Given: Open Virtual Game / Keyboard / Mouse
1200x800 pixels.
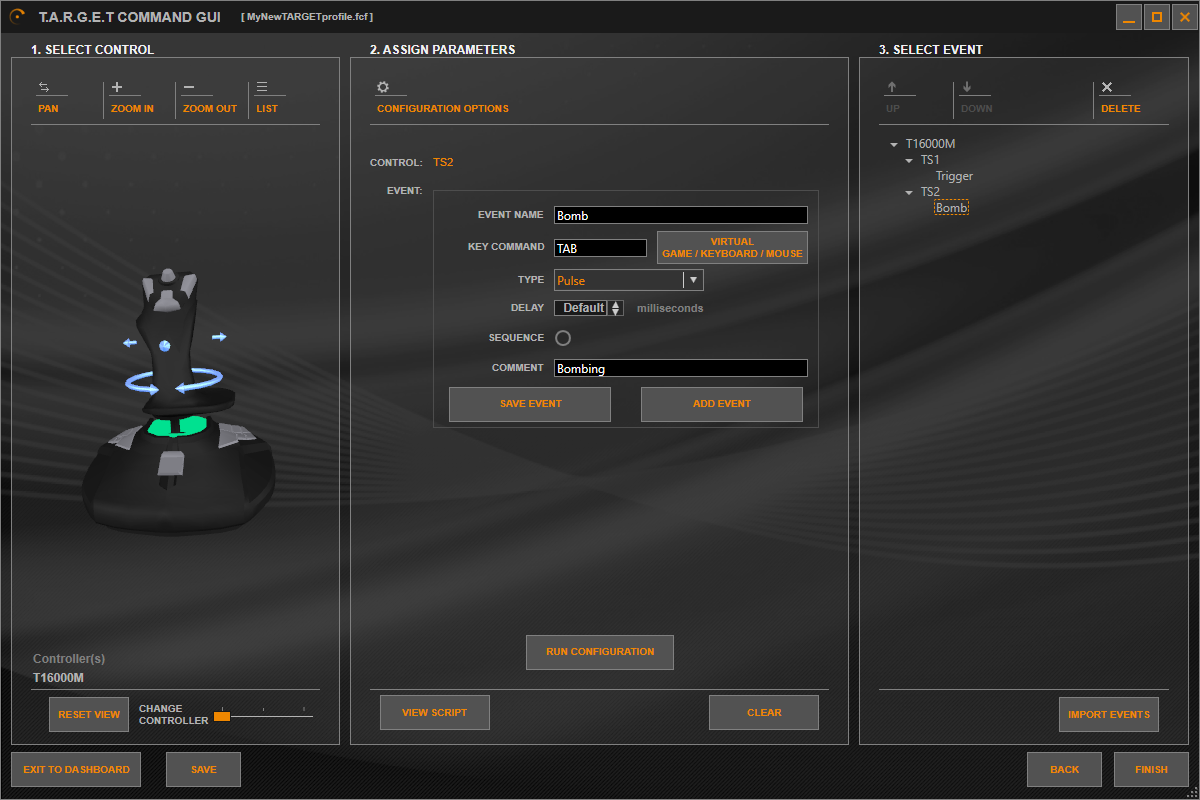Looking at the screenshot, I should coord(732,248).
